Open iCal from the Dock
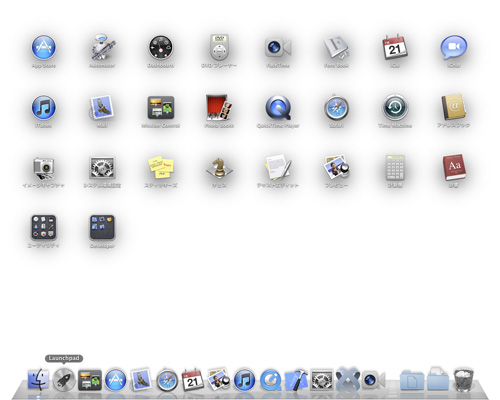 click(x=193, y=379)
